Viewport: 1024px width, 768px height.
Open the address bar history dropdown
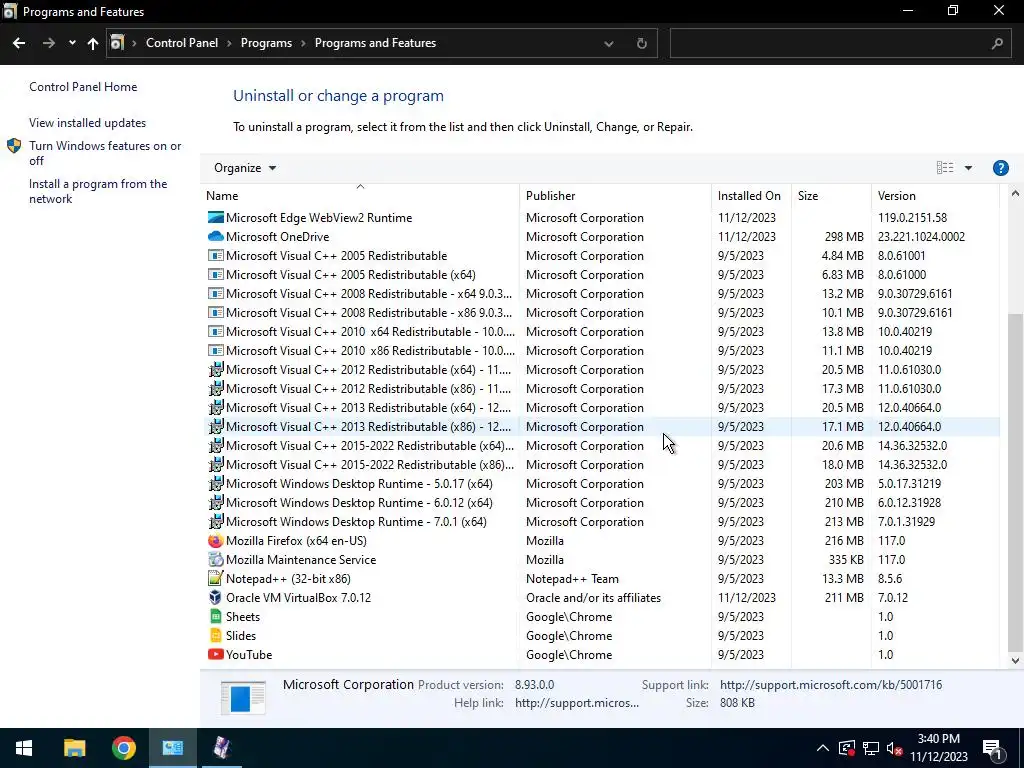609,43
